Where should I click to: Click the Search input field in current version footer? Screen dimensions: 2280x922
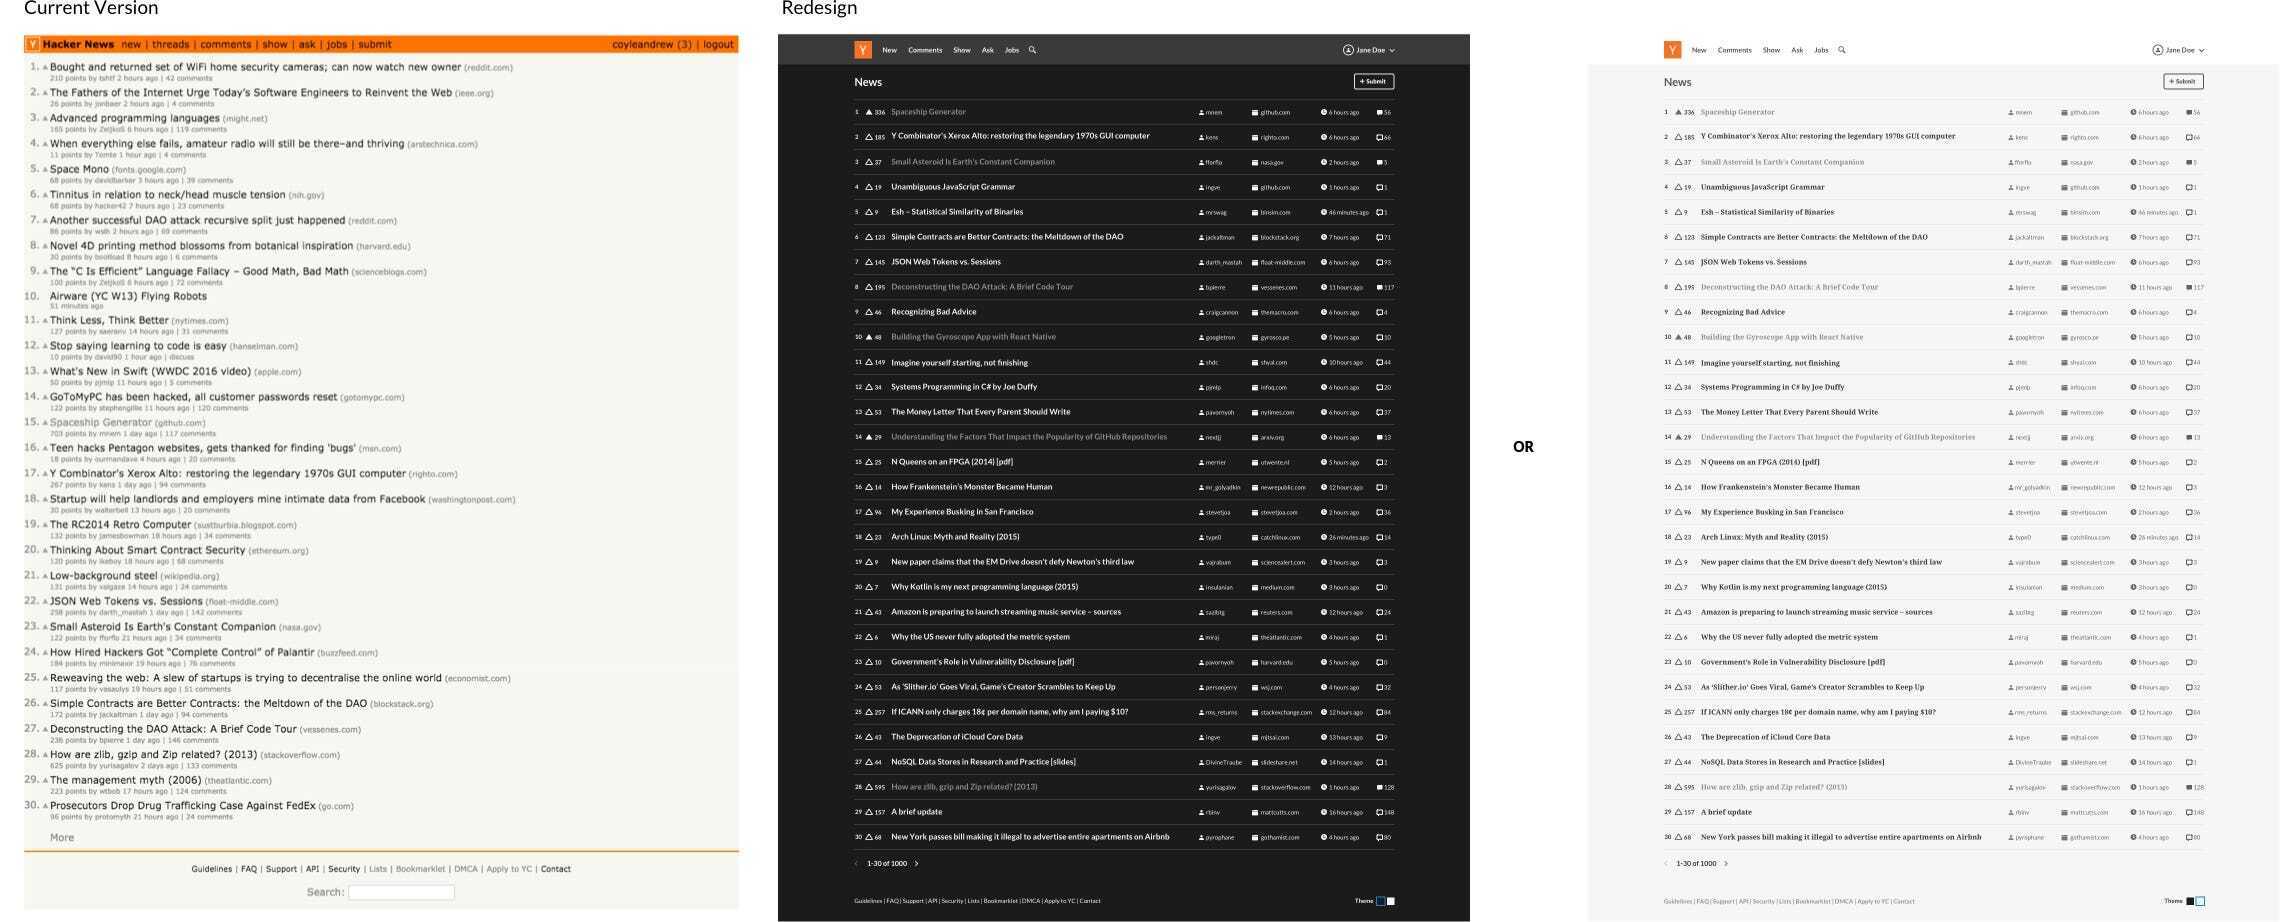(x=401, y=892)
